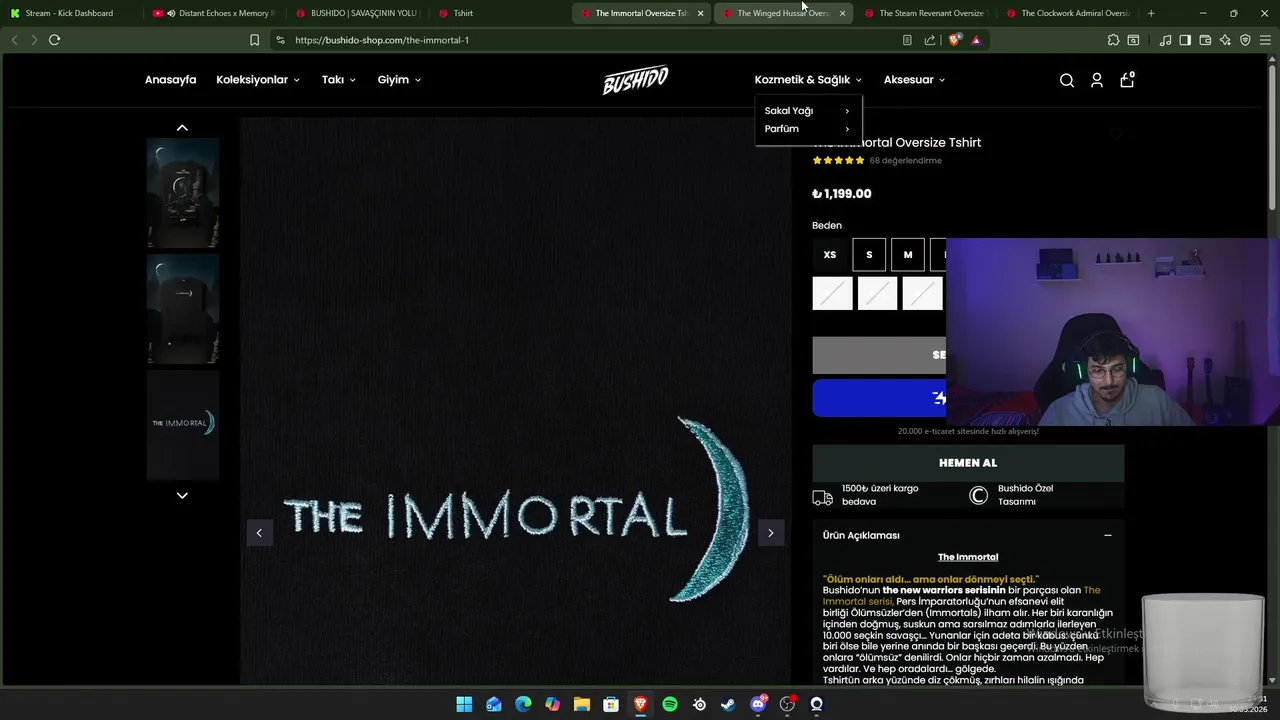Open Spotify from the taskbar
The image size is (1280, 720).
pyautogui.click(x=670, y=704)
